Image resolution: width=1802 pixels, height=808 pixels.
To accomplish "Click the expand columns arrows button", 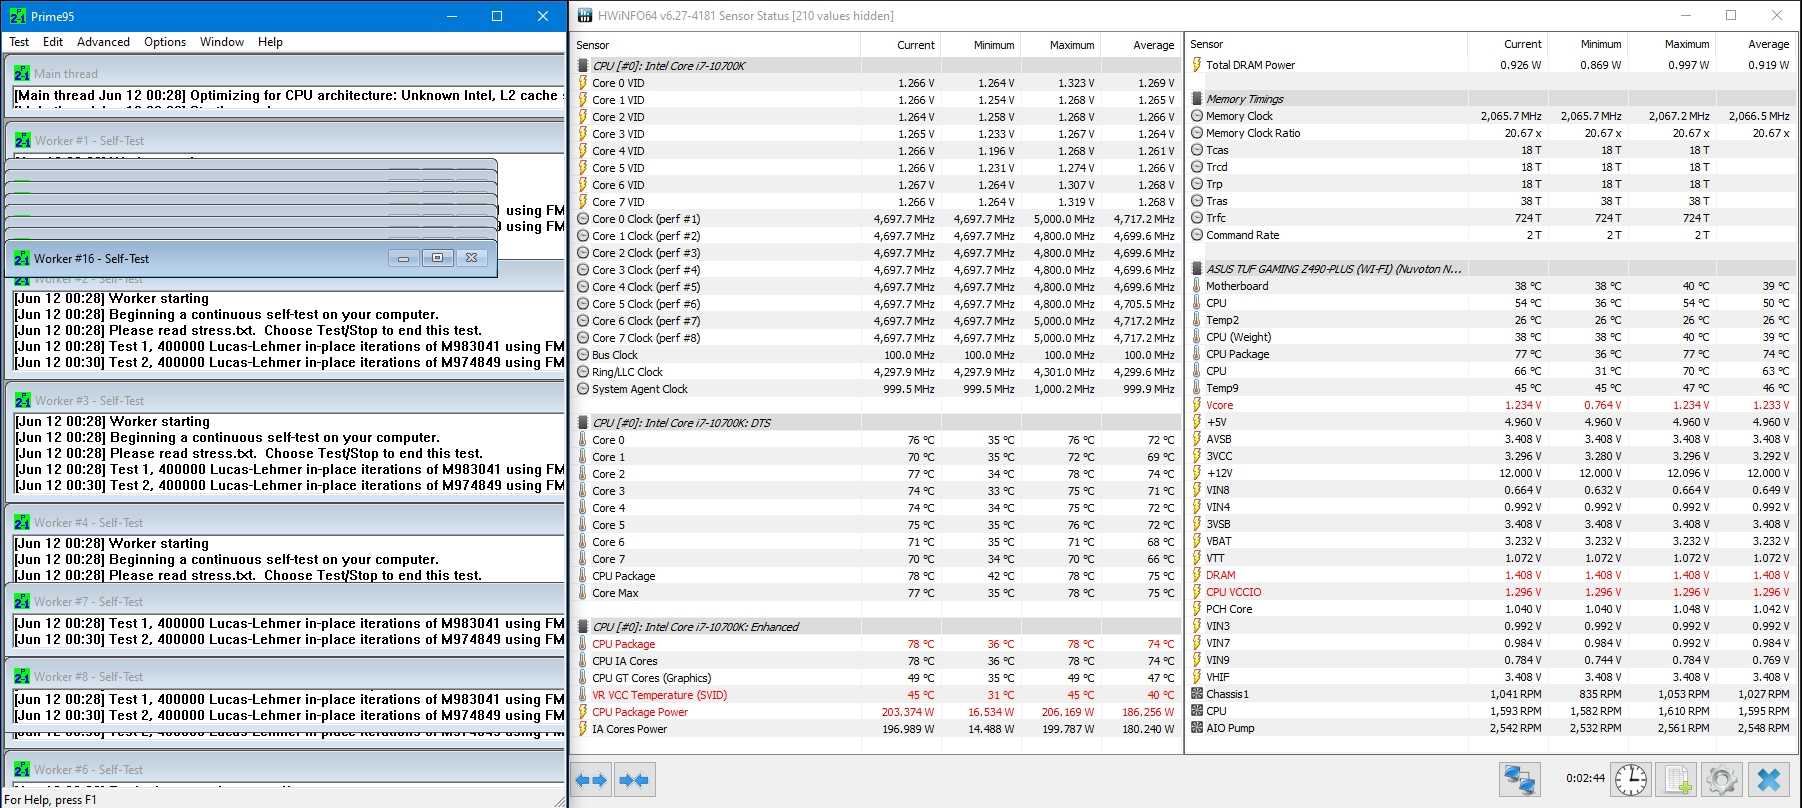I will tap(591, 780).
